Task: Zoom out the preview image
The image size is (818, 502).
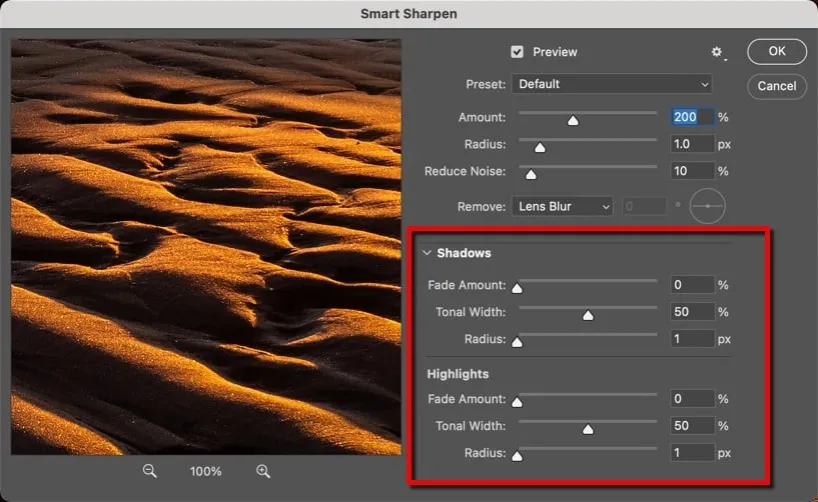Action: pyautogui.click(x=149, y=471)
